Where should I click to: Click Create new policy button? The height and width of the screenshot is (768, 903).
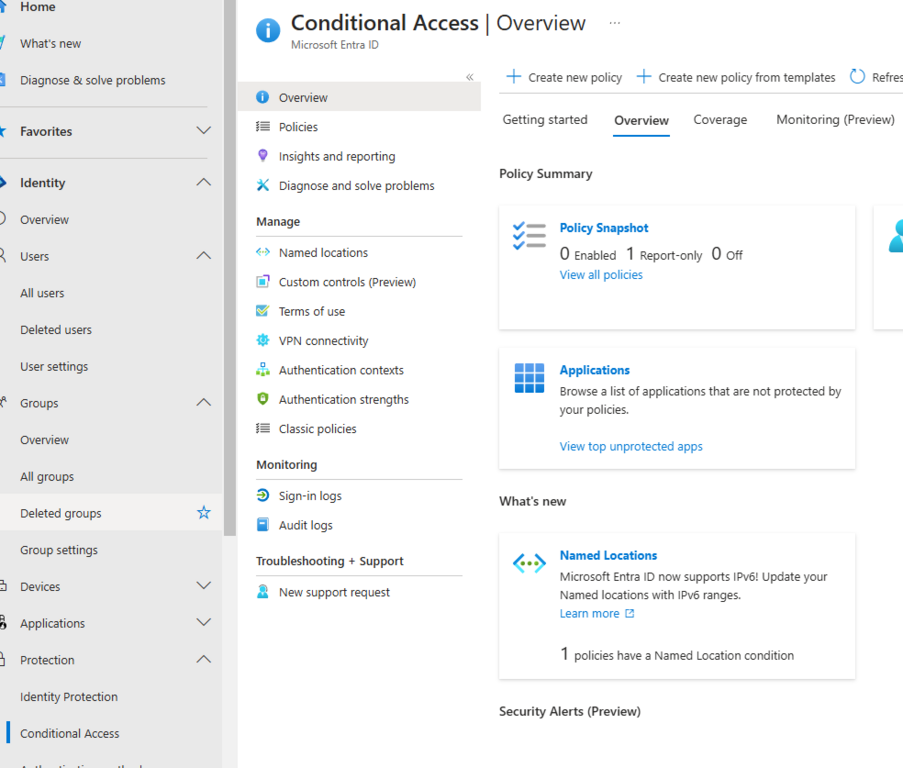tap(564, 77)
